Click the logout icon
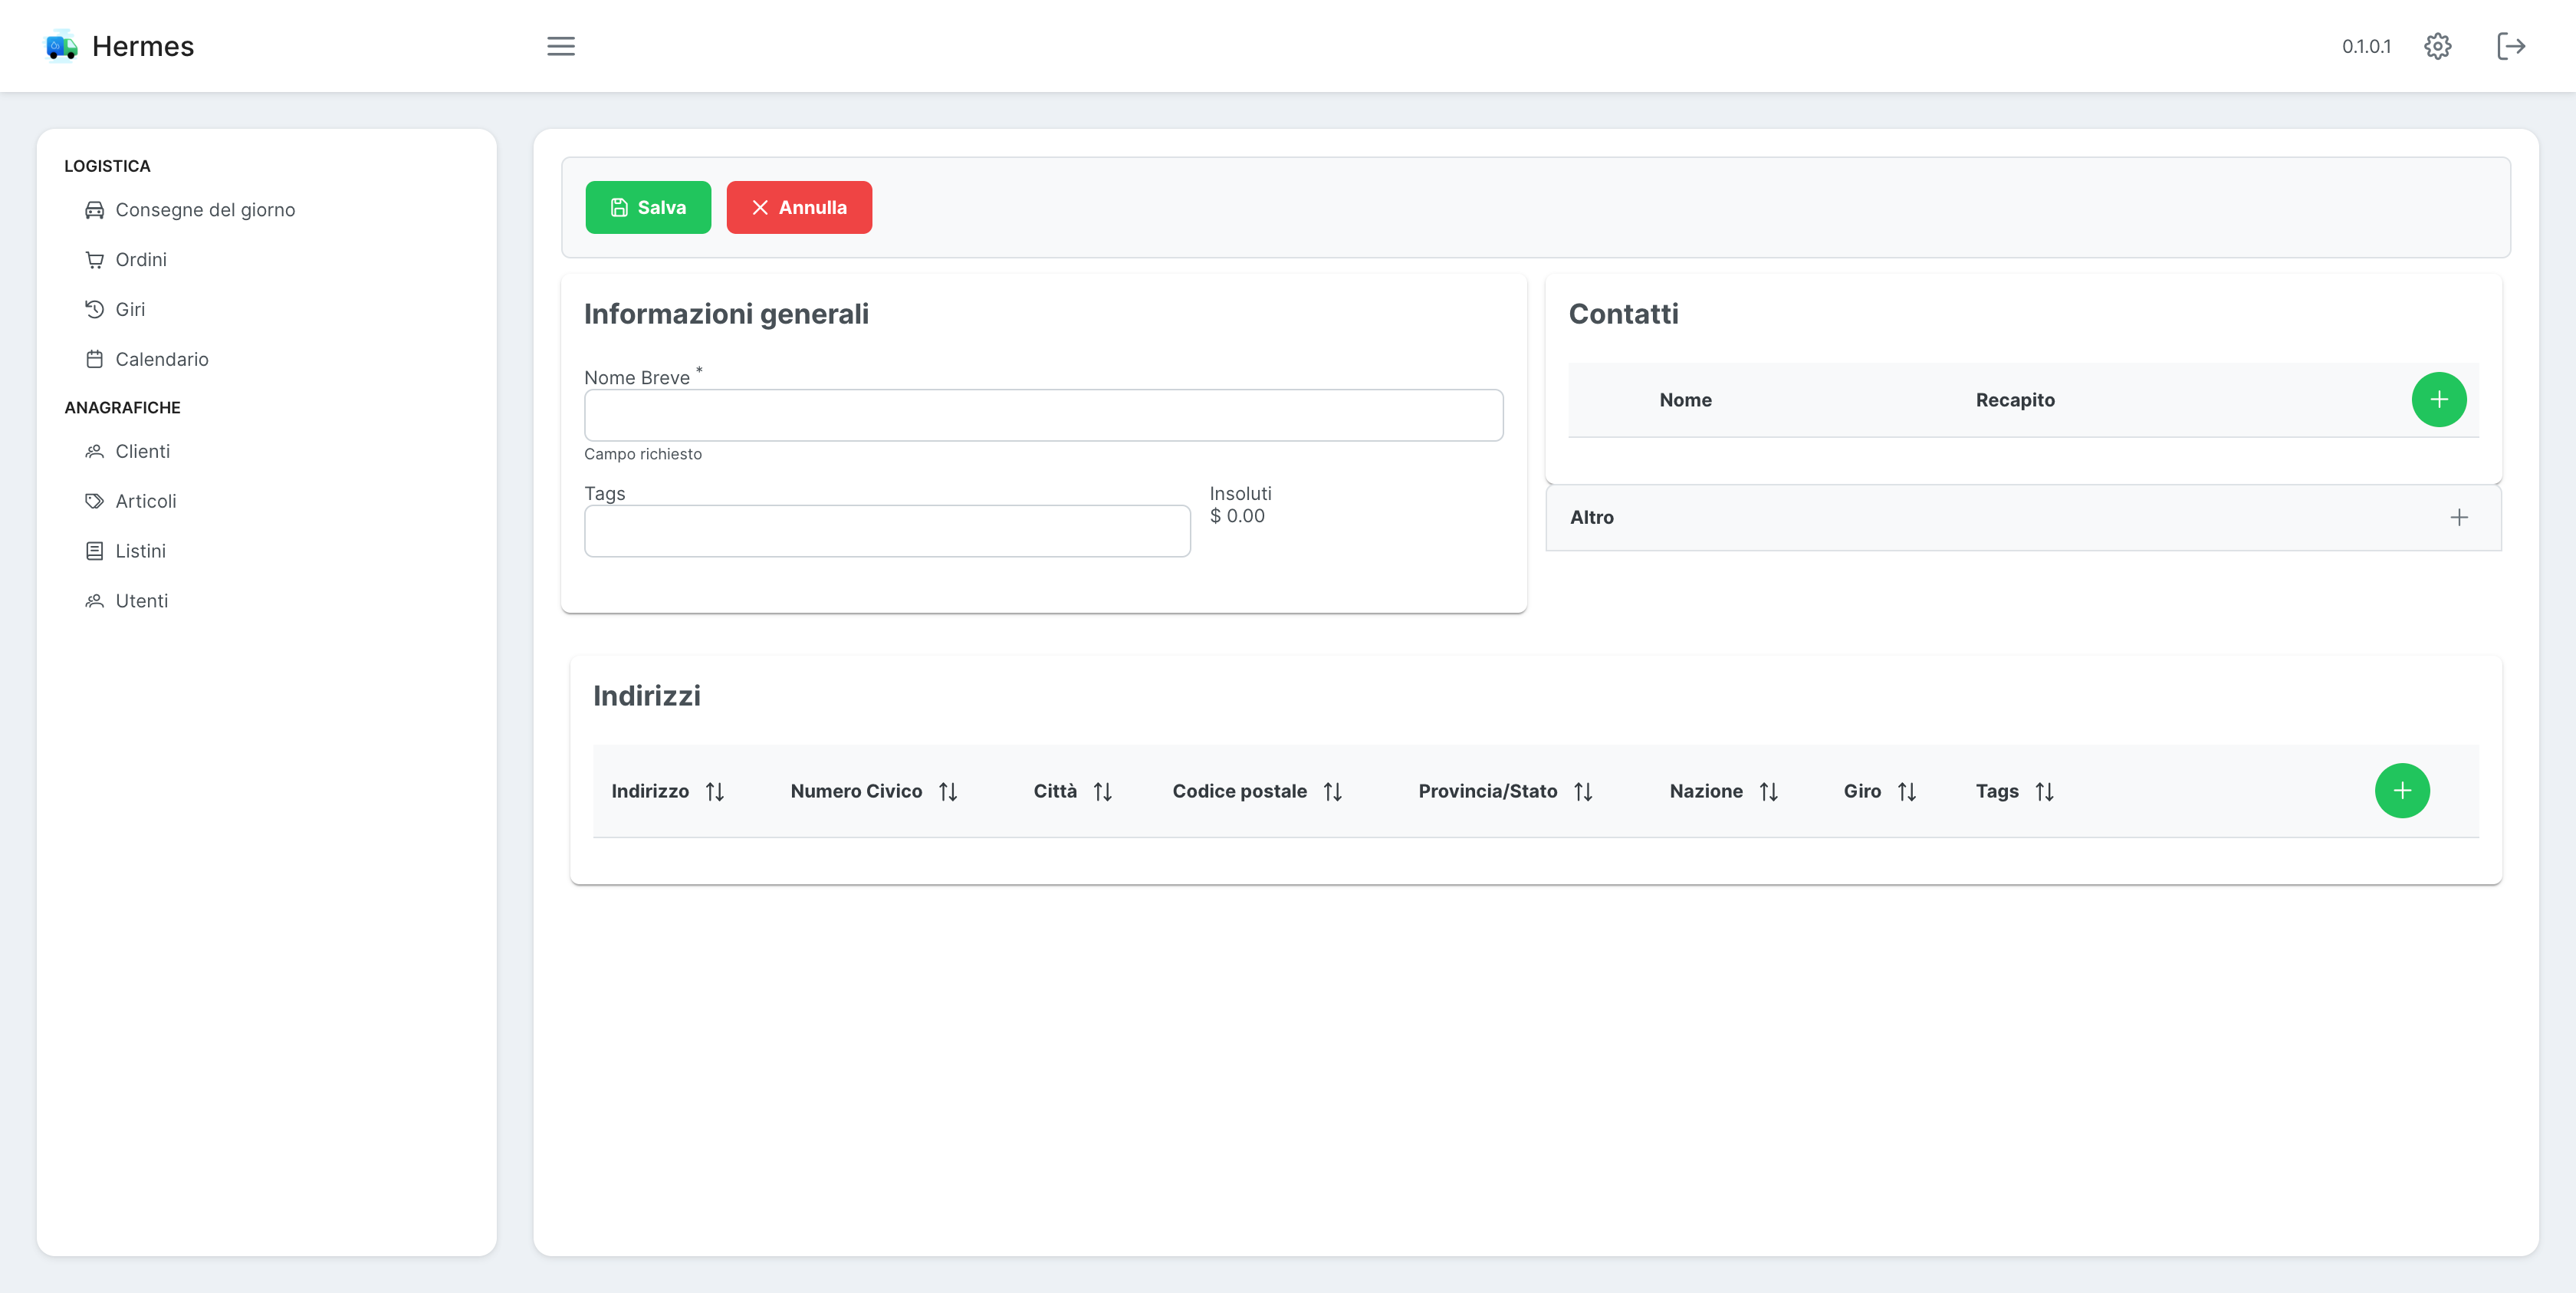2576x1293 pixels. click(x=2512, y=46)
